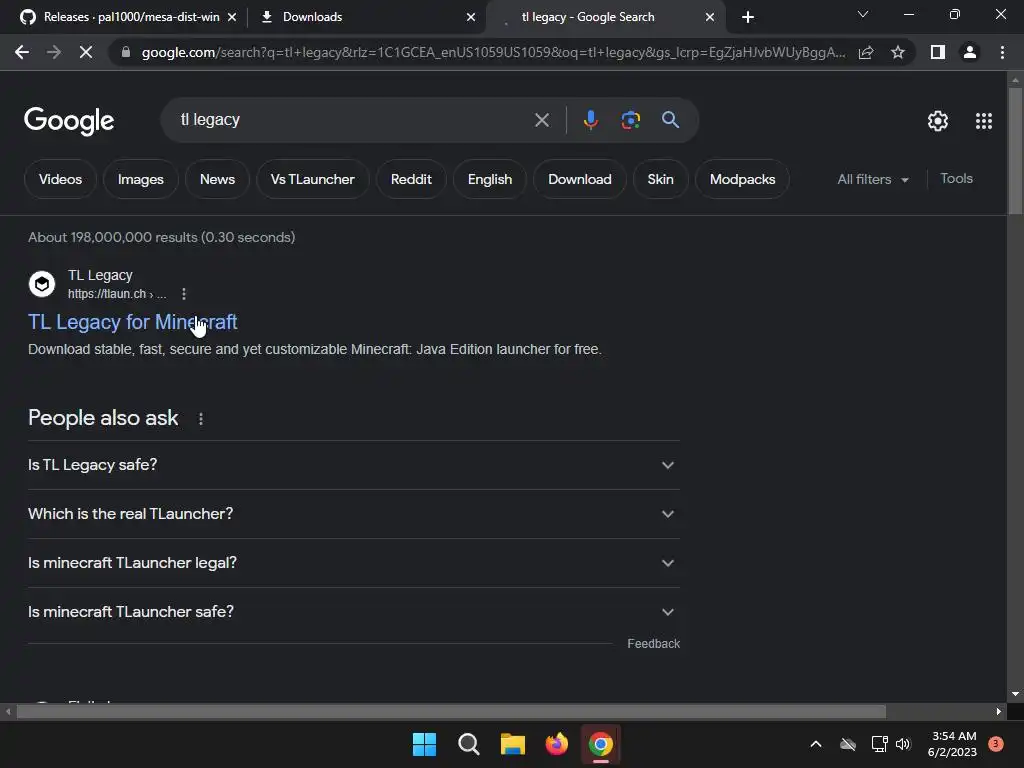Expand 'Which is the real TLauncher?' question
1024x768 pixels.
pyautogui.click(x=353, y=514)
